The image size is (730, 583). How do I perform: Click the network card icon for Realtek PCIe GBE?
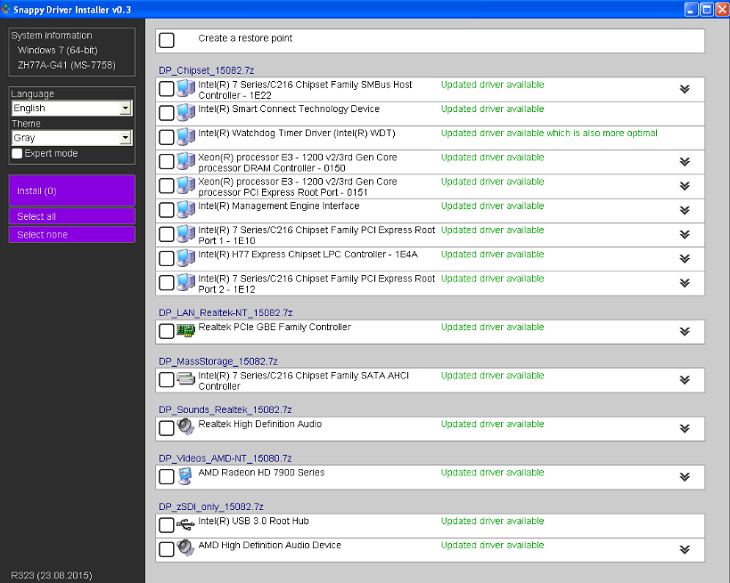click(185, 331)
